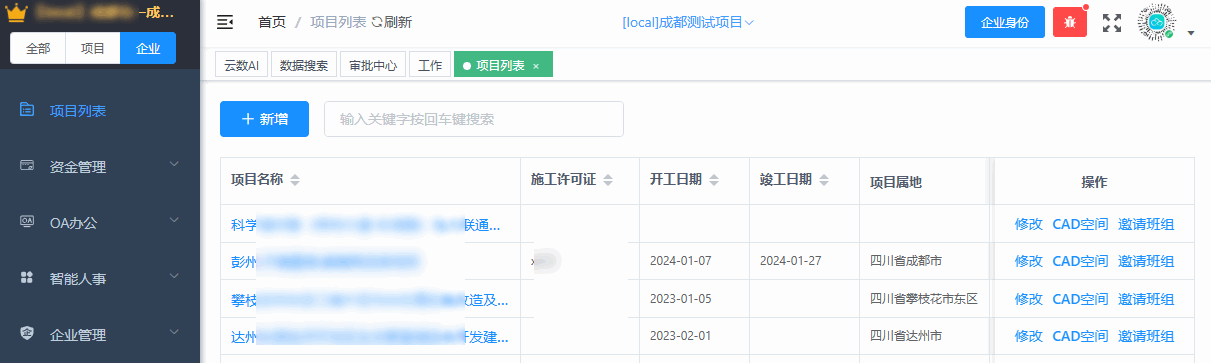The image size is (1211, 363).
Task: Select the 企业 segment
Action: tap(147, 48)
